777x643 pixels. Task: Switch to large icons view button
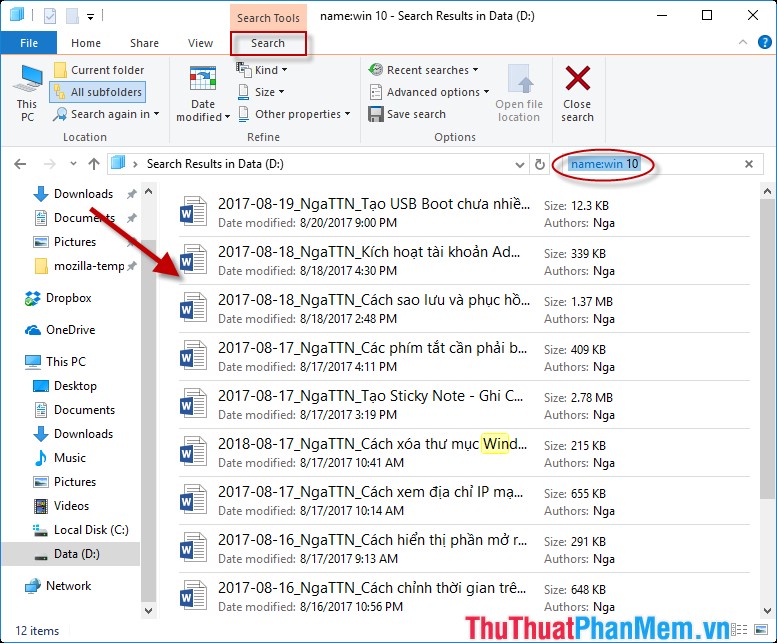(x=761, y=630)
